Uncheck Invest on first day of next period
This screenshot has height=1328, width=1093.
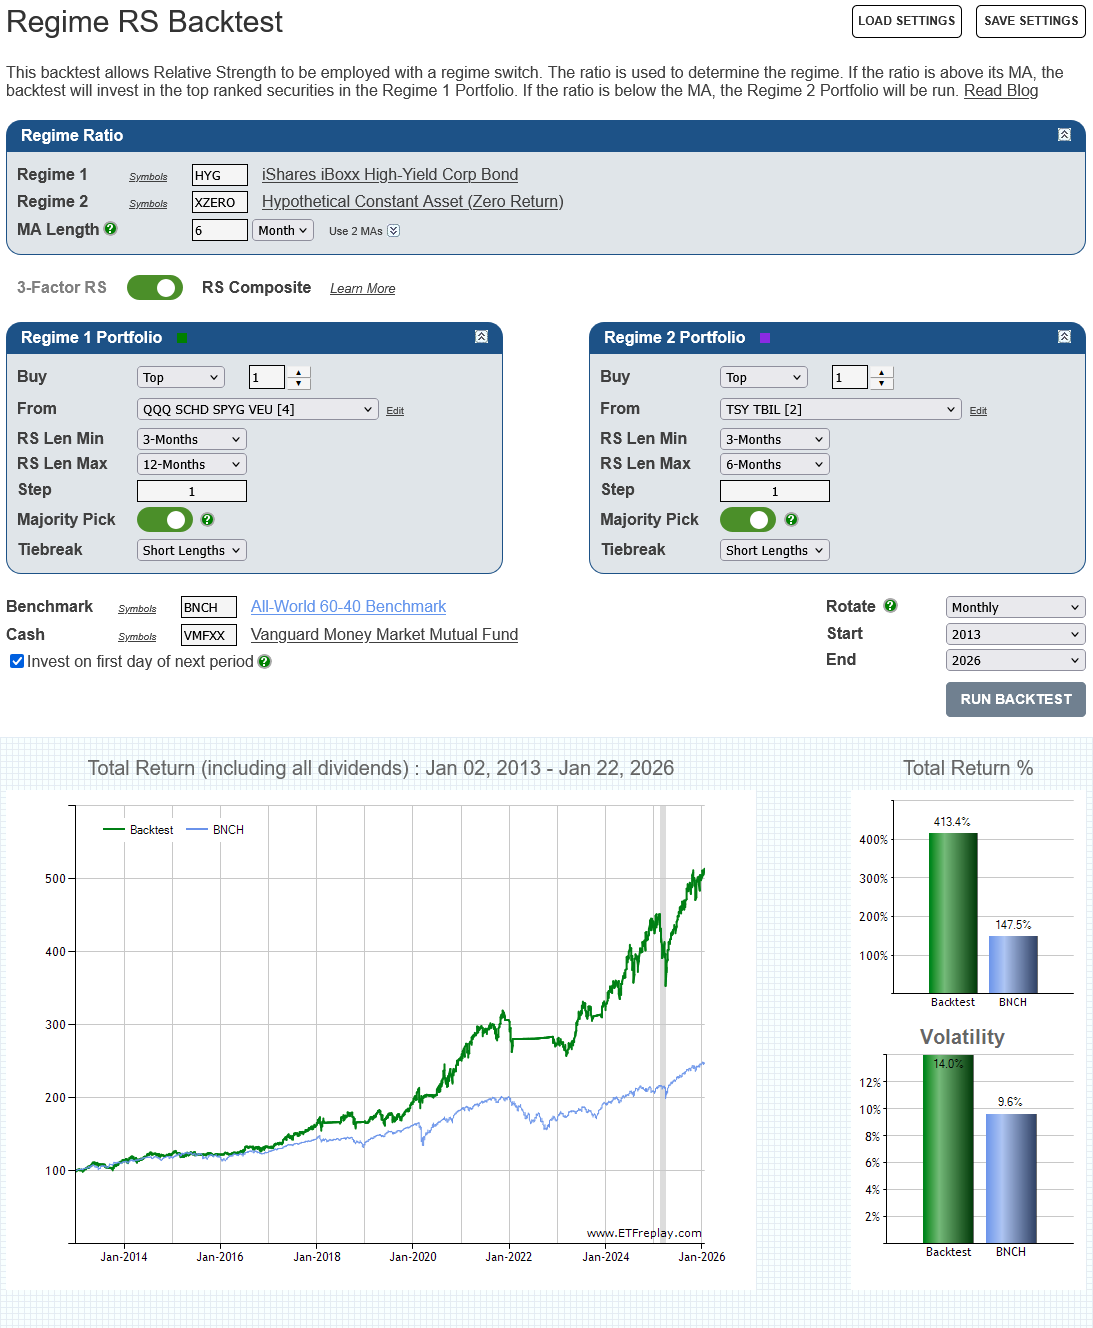click(x=17, y=661)
